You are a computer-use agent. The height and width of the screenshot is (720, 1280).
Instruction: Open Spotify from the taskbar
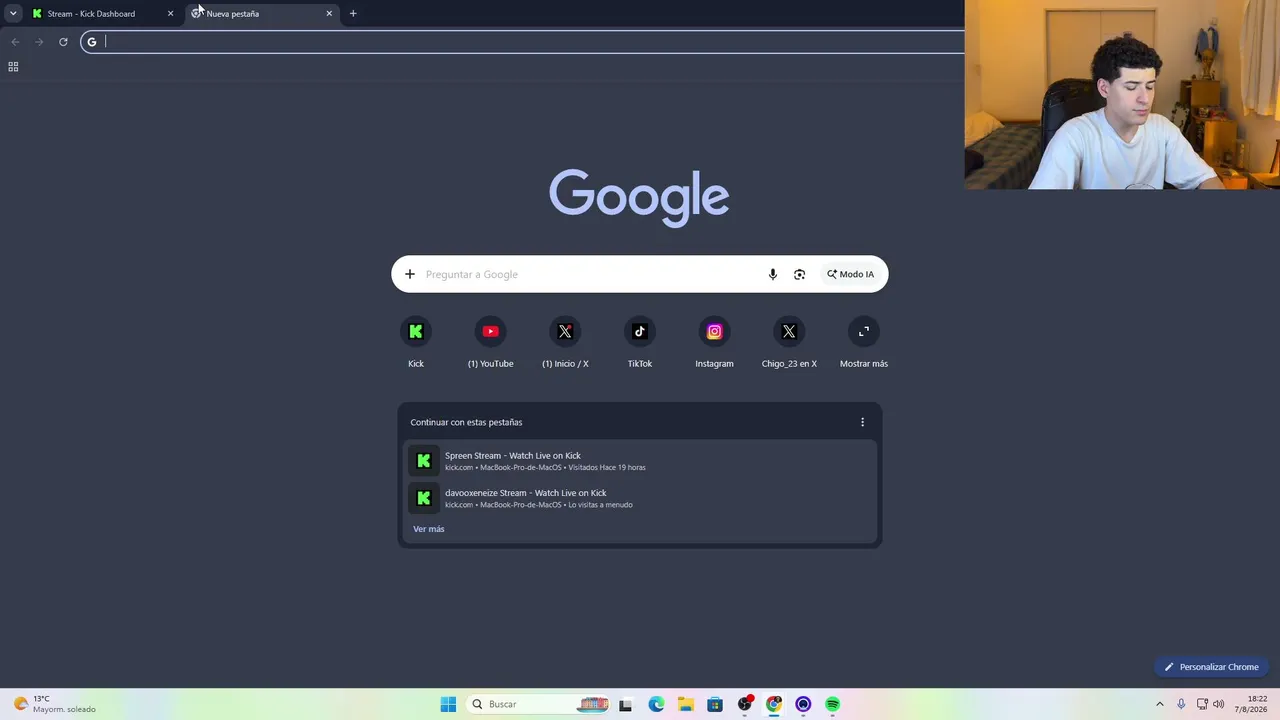tap(833, 704)
